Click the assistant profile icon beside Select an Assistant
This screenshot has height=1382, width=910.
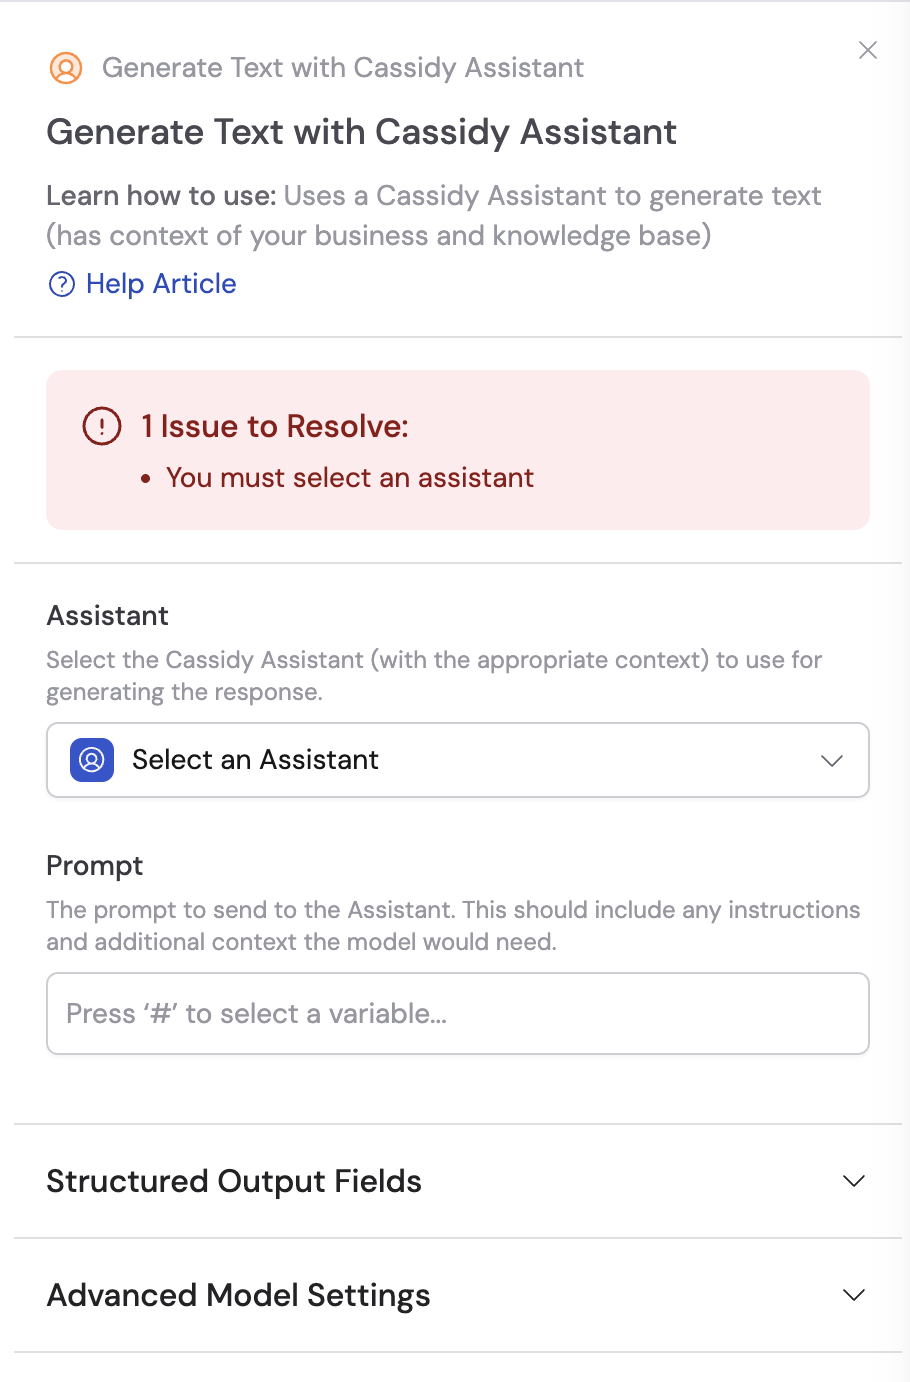point(91,760)
